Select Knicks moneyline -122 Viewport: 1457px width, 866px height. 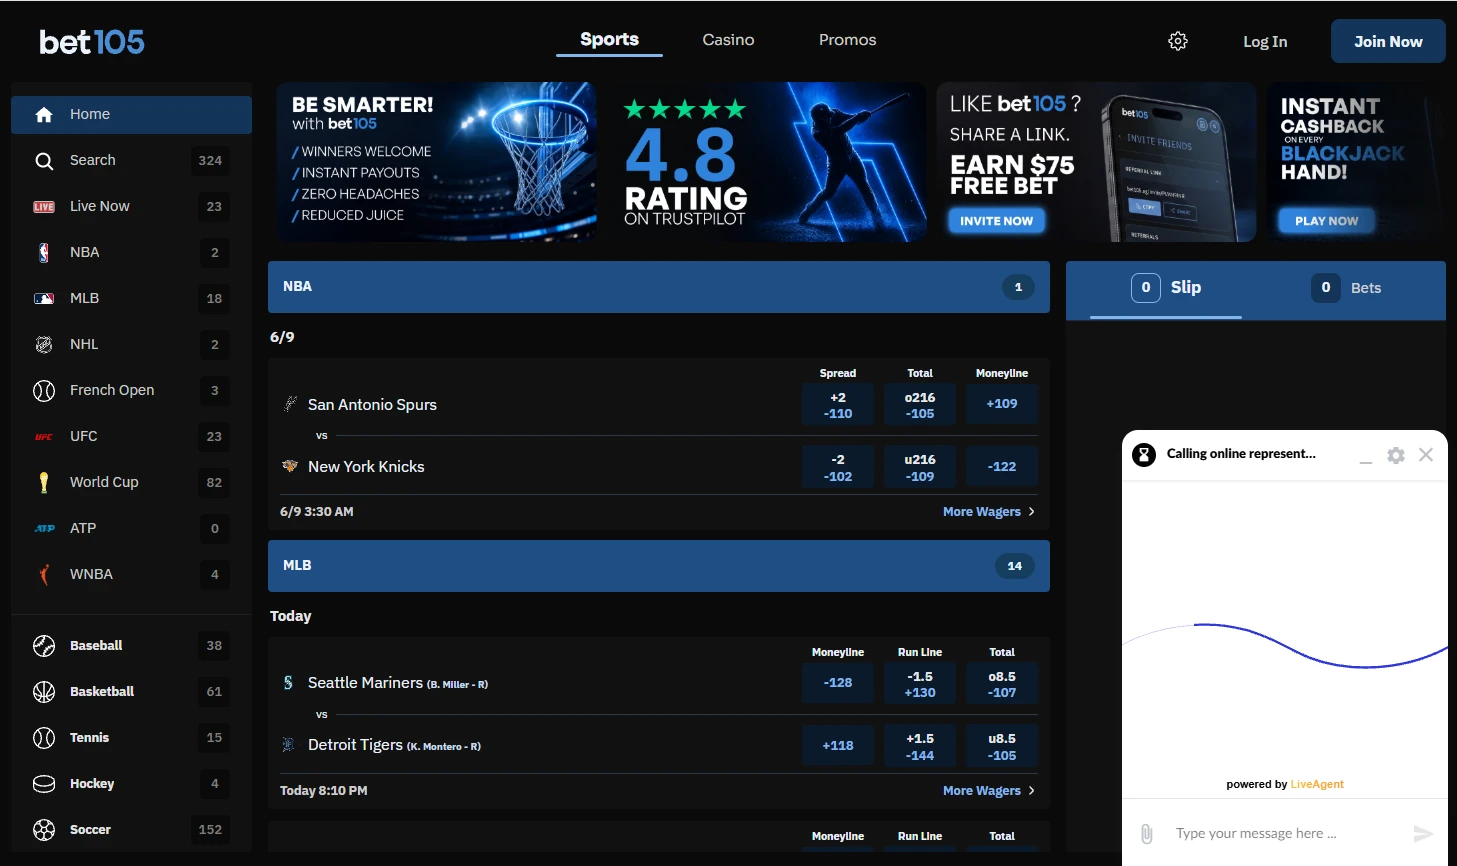click(x=1002, y=467)
